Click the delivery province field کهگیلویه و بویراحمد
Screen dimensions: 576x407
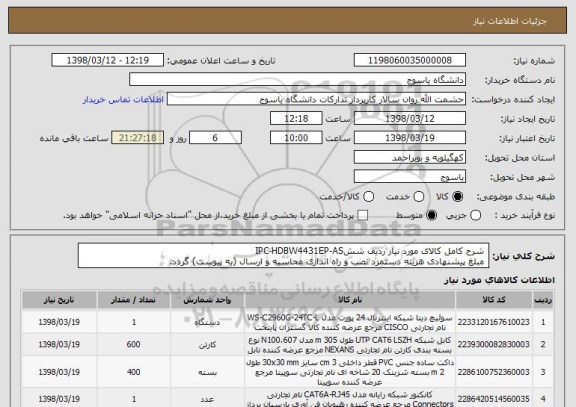coord(410,158)
